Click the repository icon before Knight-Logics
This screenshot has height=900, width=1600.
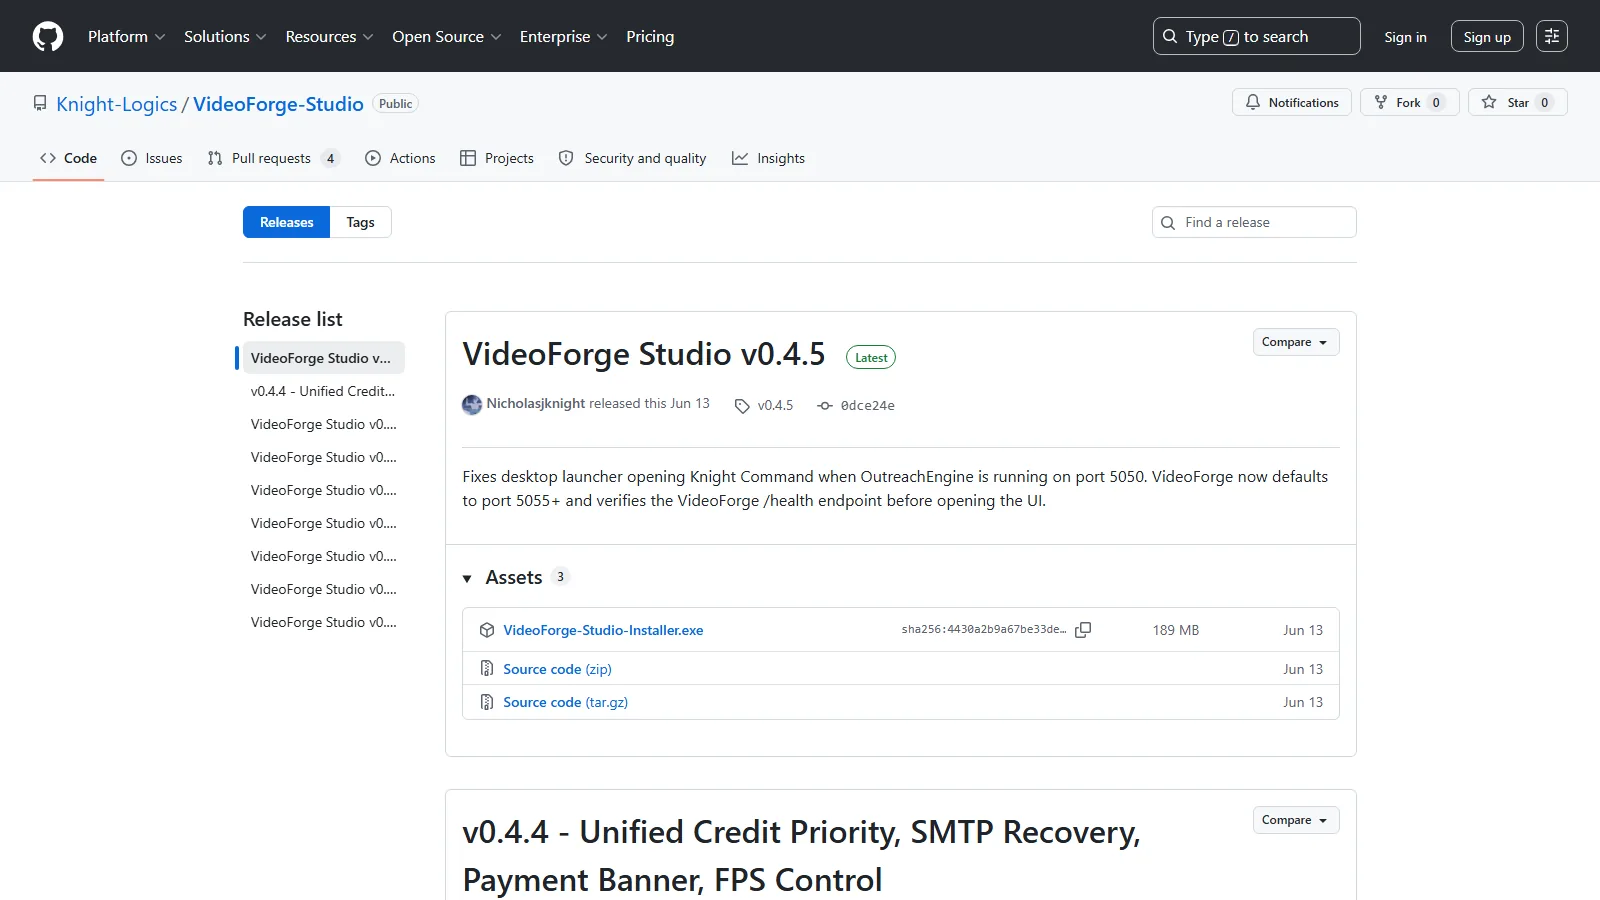tap(40, 103)
